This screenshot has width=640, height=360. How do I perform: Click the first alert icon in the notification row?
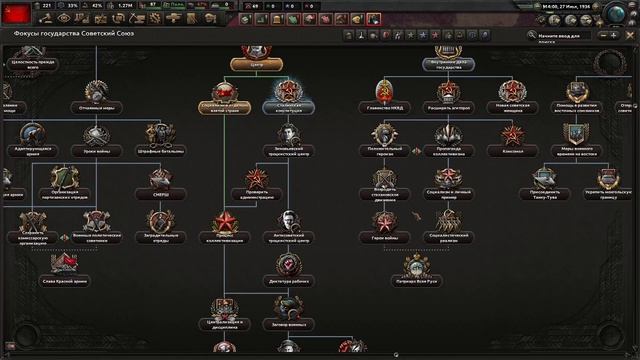[245, 19]
